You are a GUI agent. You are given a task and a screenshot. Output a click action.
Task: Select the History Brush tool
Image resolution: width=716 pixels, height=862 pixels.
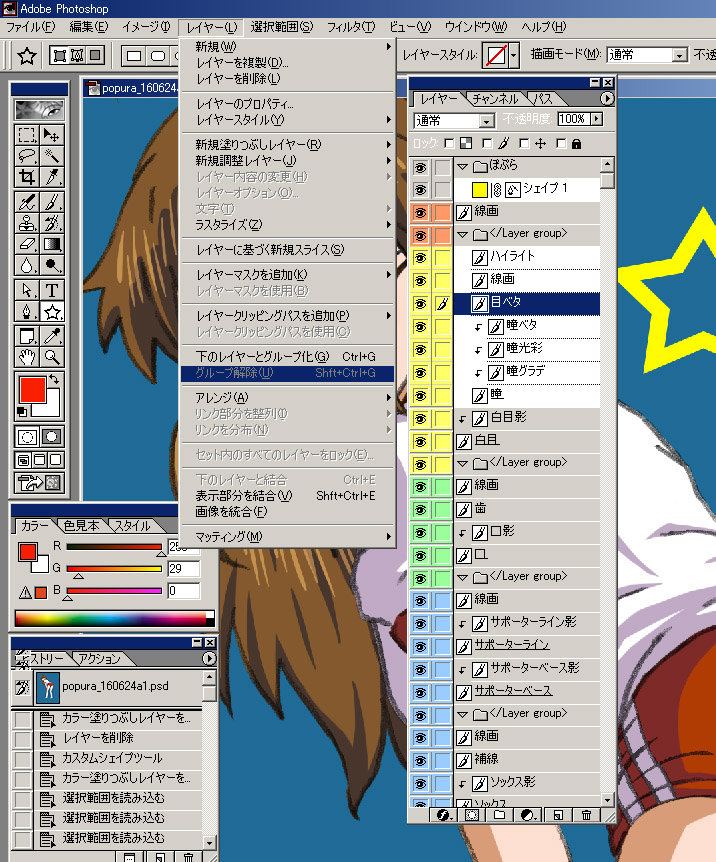click(x=52, y=223)
